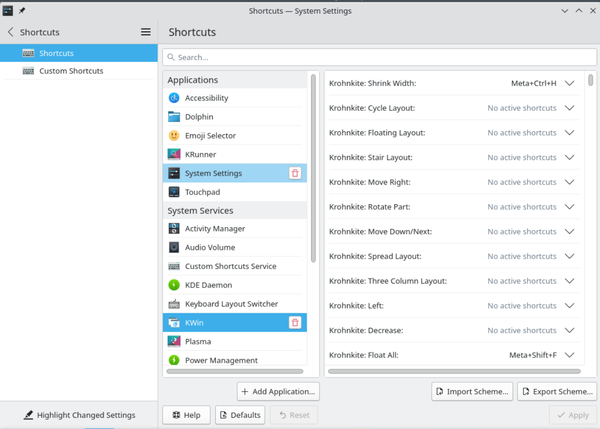600x429 pixels.
Task: Click the Emoji Selector smiley icon
Action: 174,135
